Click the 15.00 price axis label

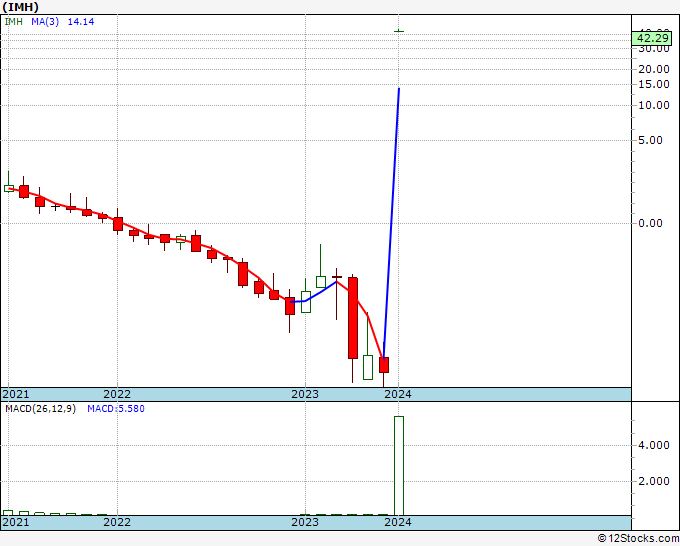click(x=654, y=84)
